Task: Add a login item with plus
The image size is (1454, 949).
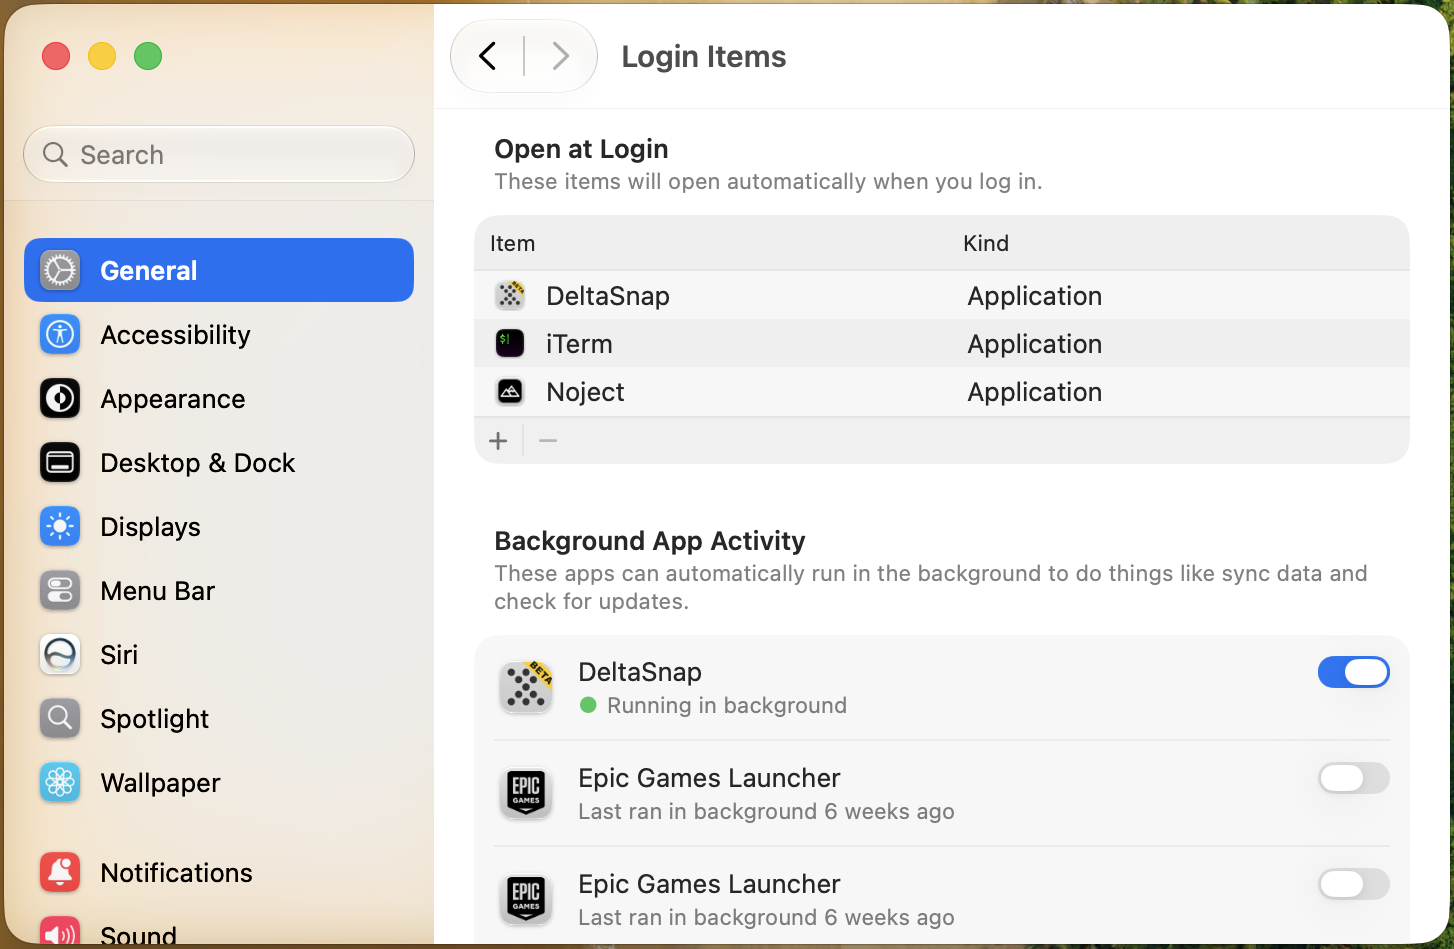Action: click(498, 441)
